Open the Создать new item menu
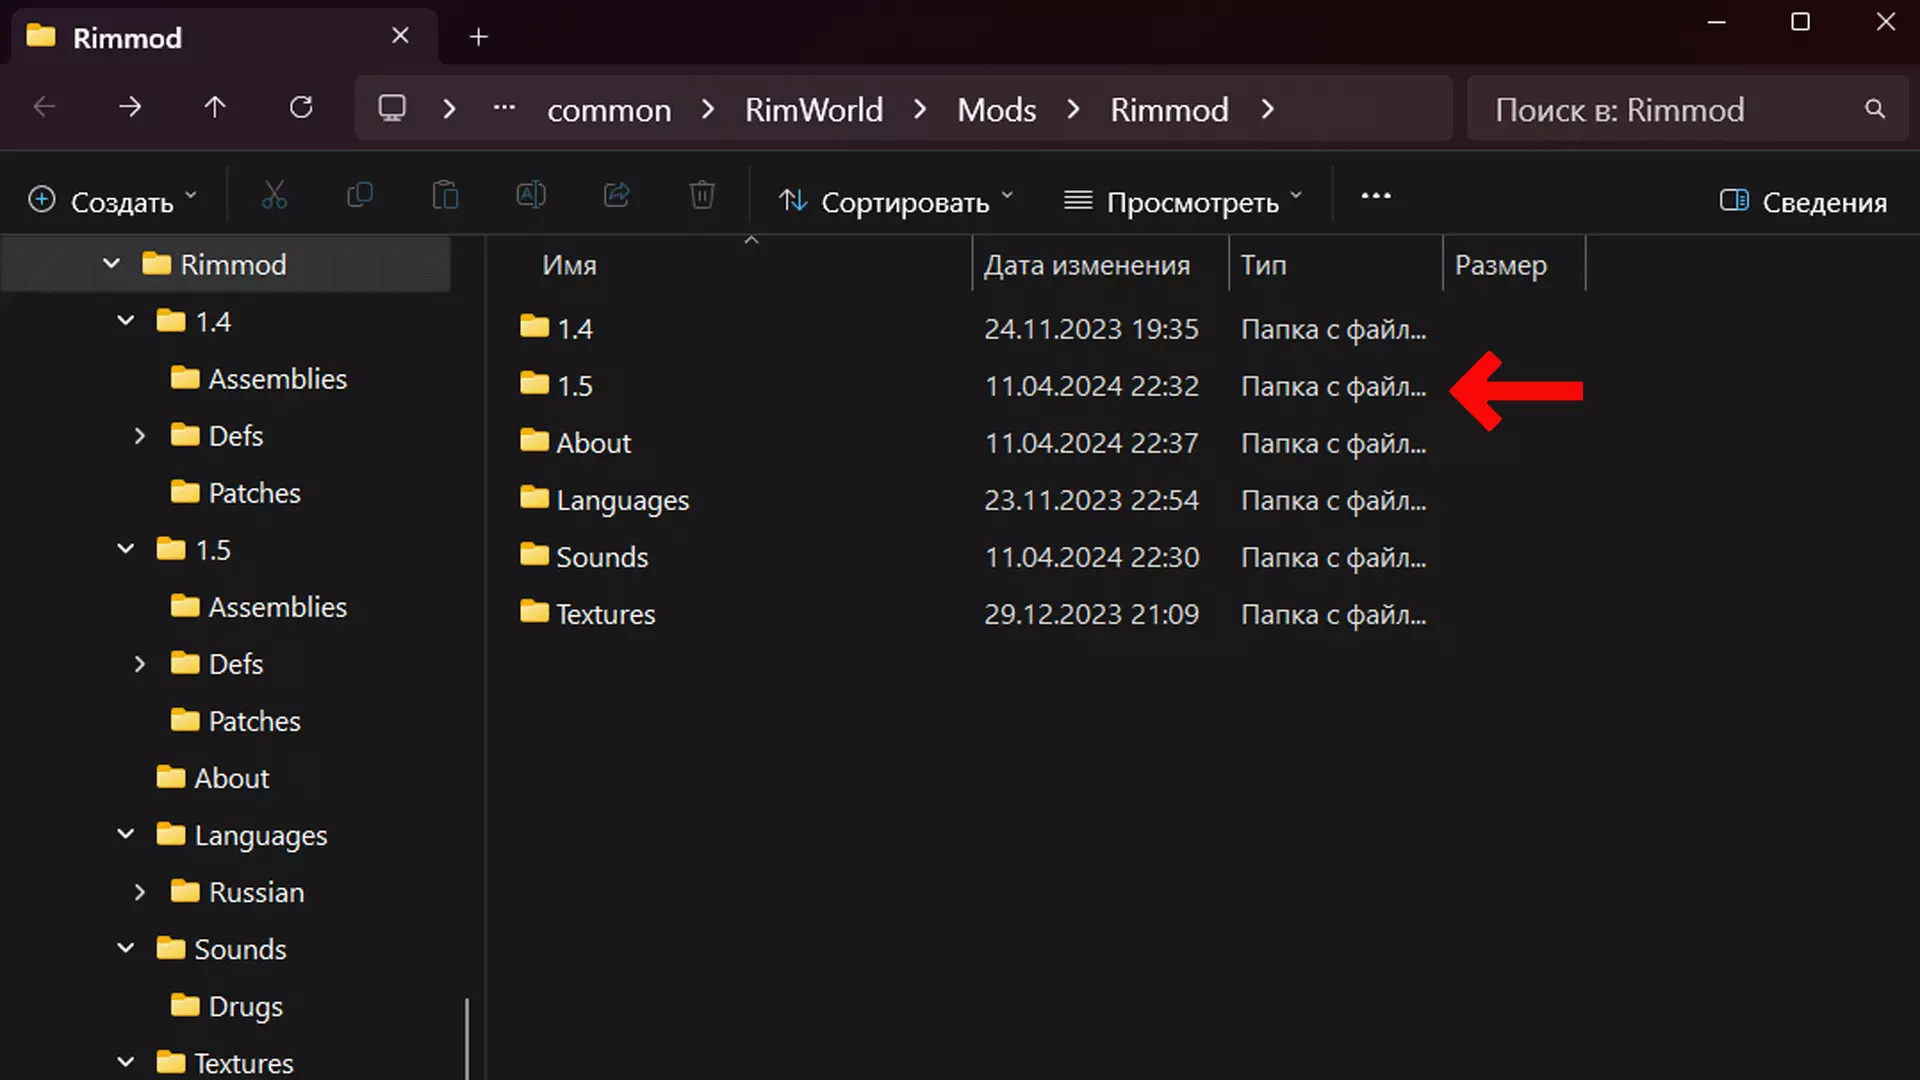 tap(112, 202)
